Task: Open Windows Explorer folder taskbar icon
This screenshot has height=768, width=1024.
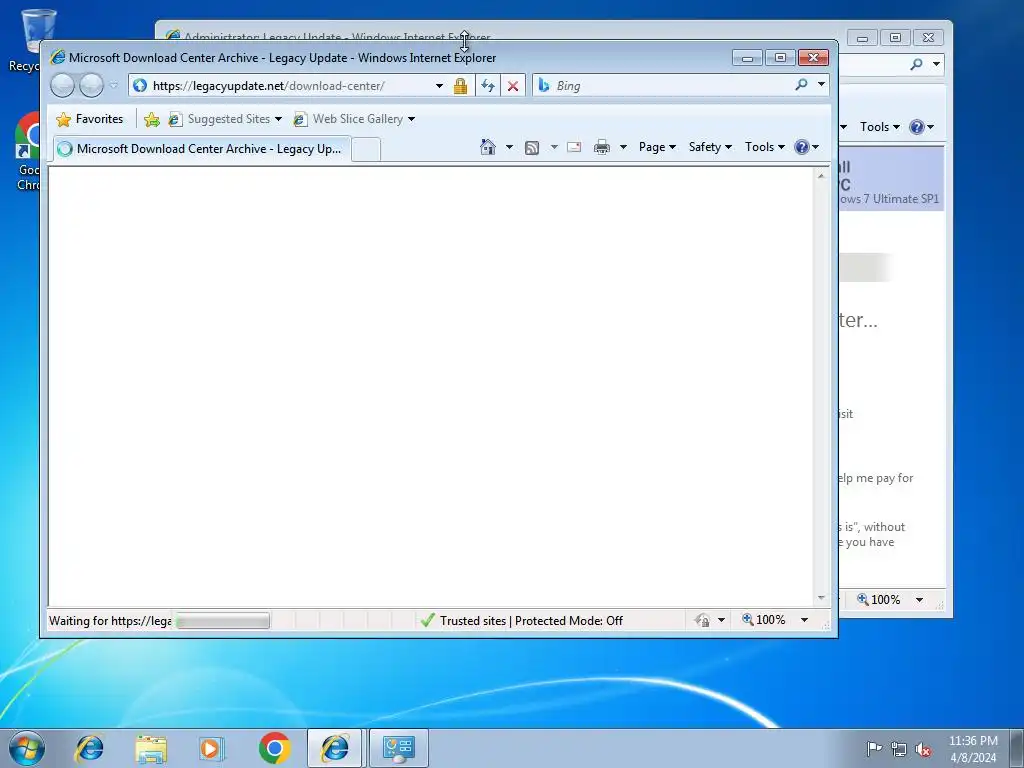Action: (151, 748)
